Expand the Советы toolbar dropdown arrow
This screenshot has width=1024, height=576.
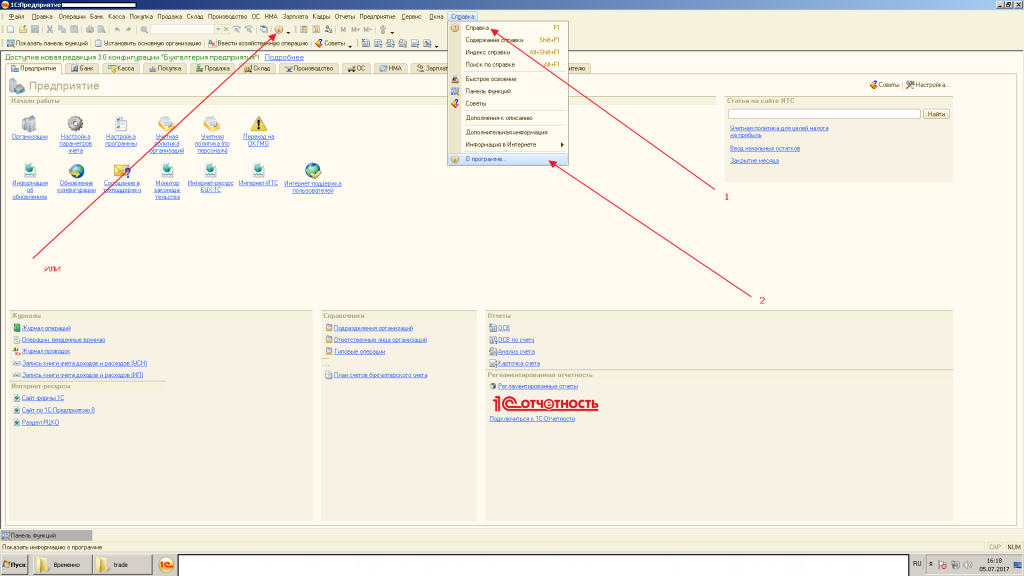(x=350, y=44)
